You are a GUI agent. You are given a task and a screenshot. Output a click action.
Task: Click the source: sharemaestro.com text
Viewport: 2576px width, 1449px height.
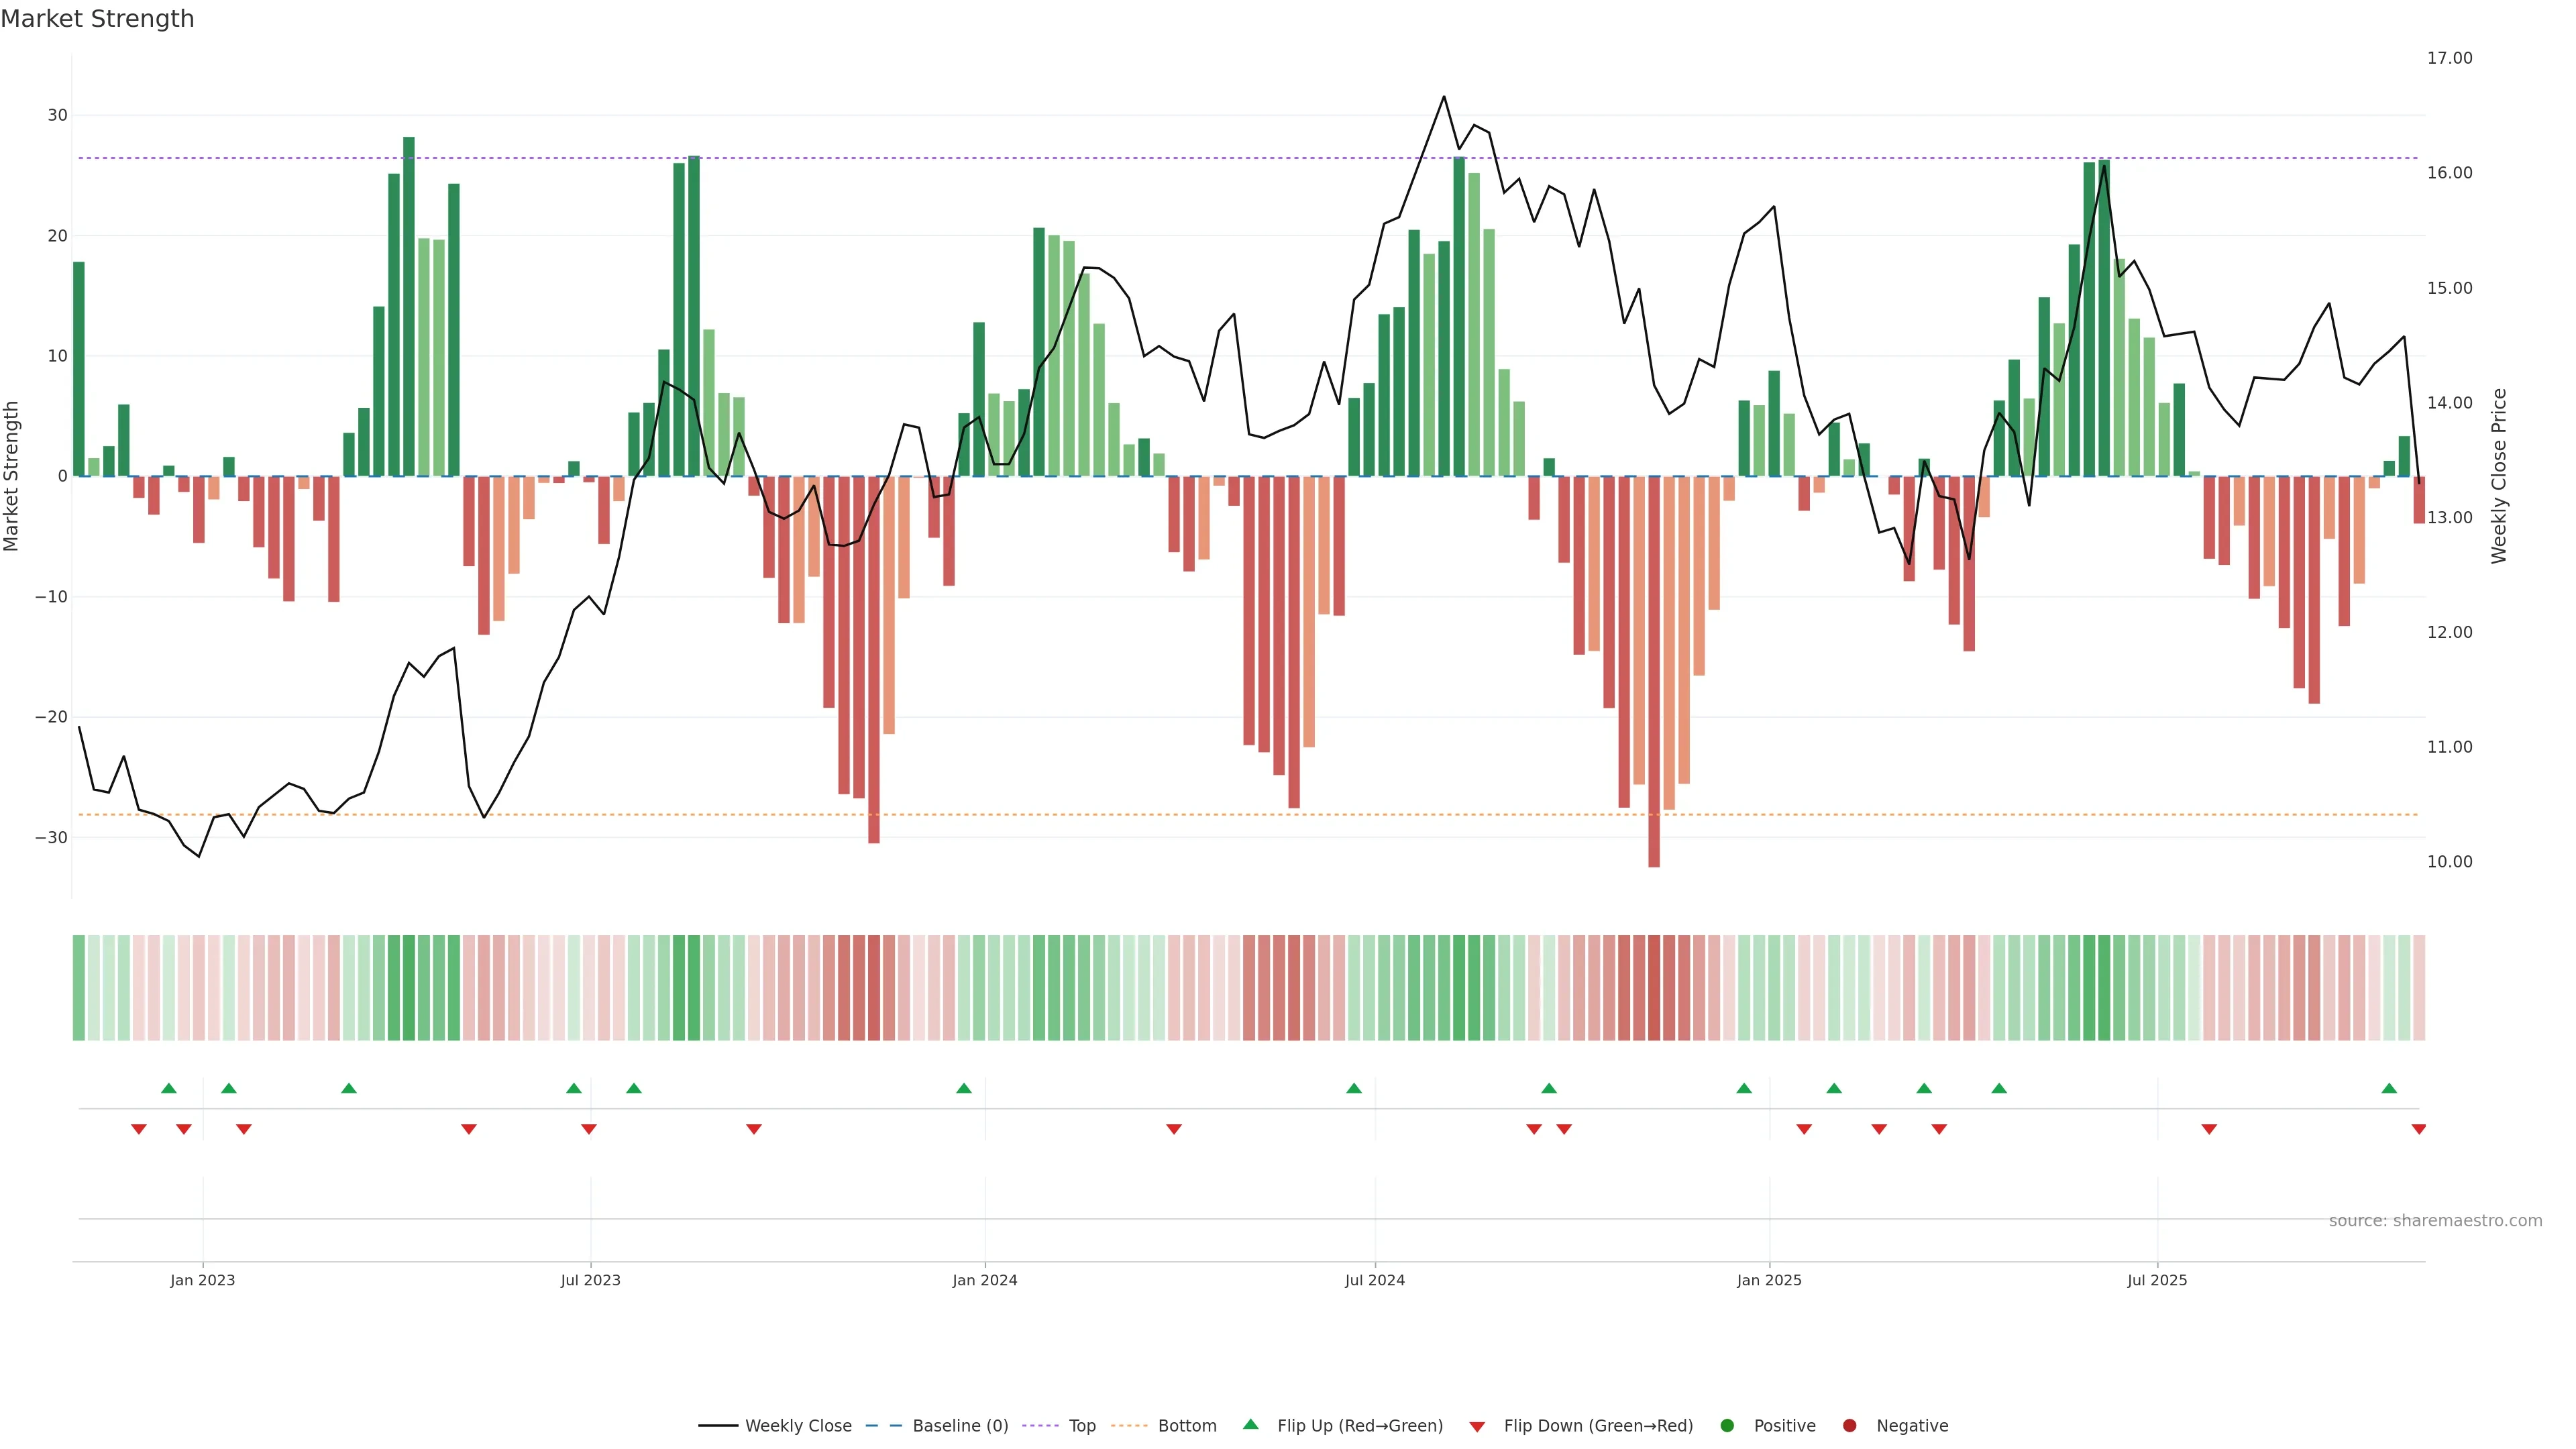pyautogui.click(x=2435, y=1221)
